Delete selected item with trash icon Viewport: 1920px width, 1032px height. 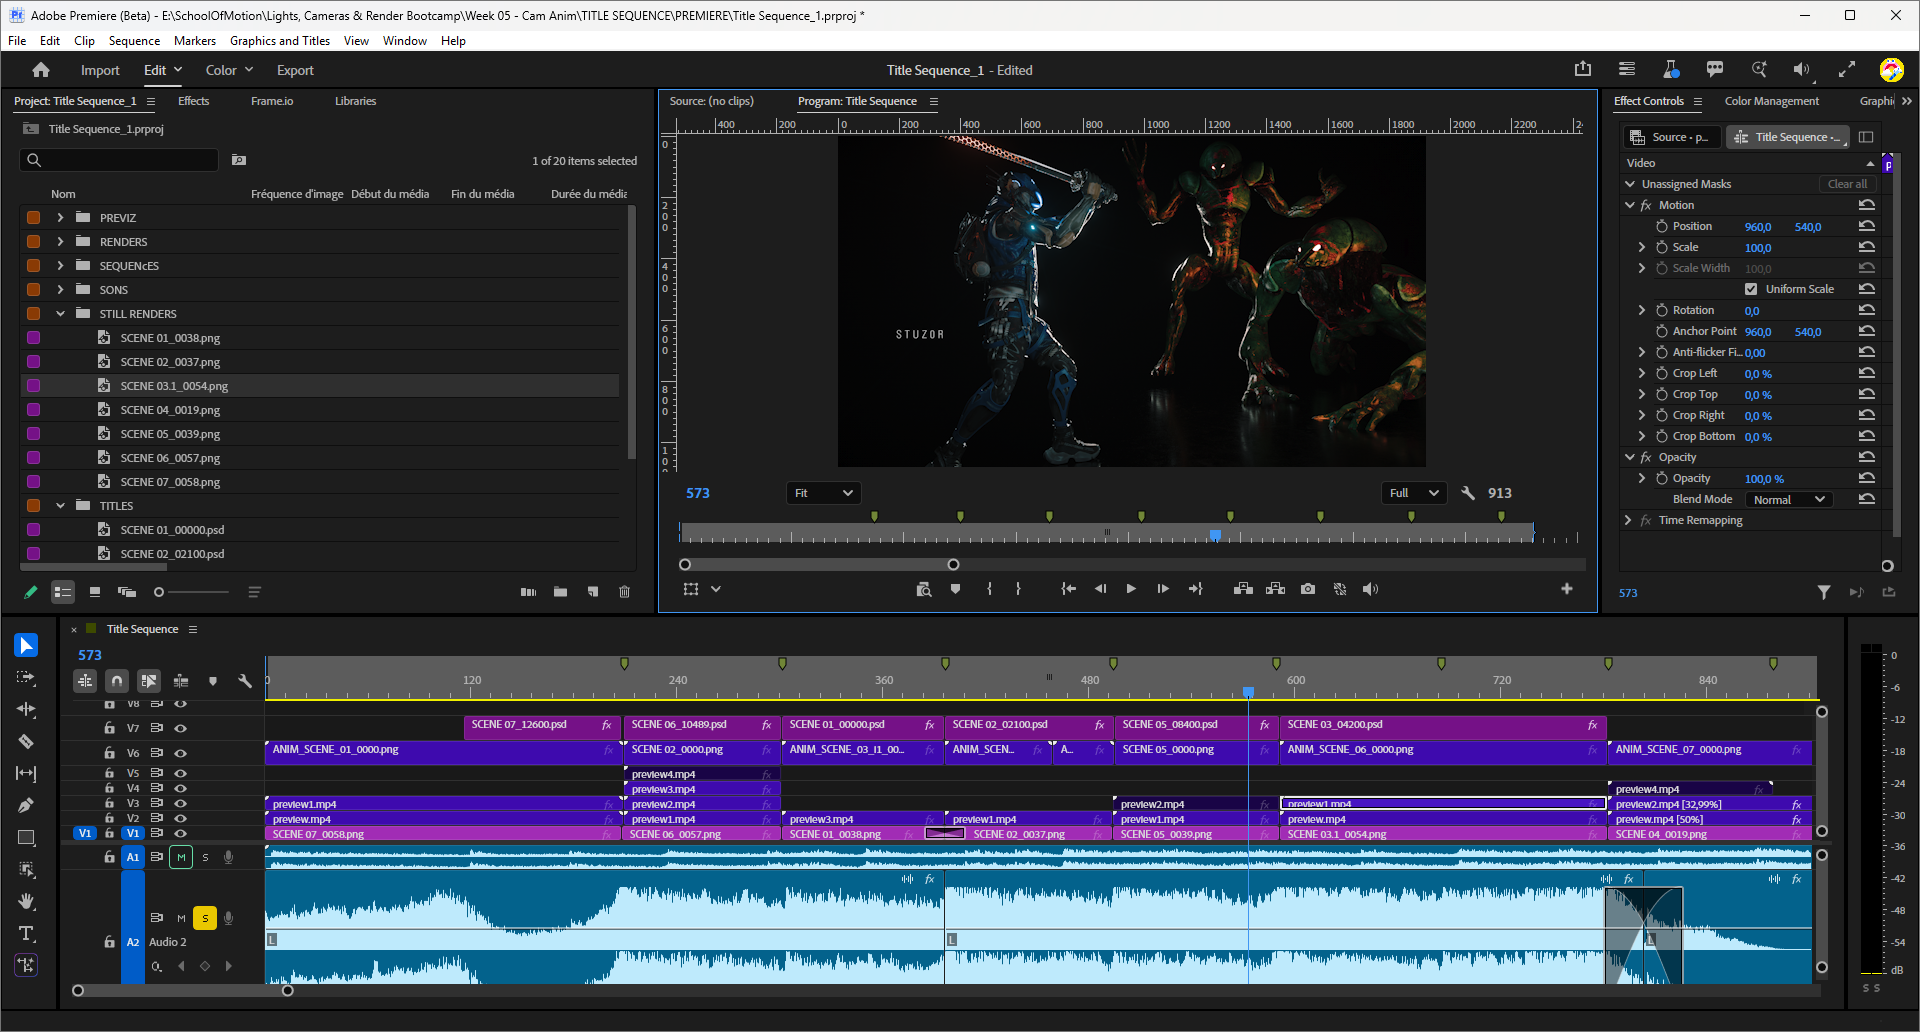[x=625, y=592]
